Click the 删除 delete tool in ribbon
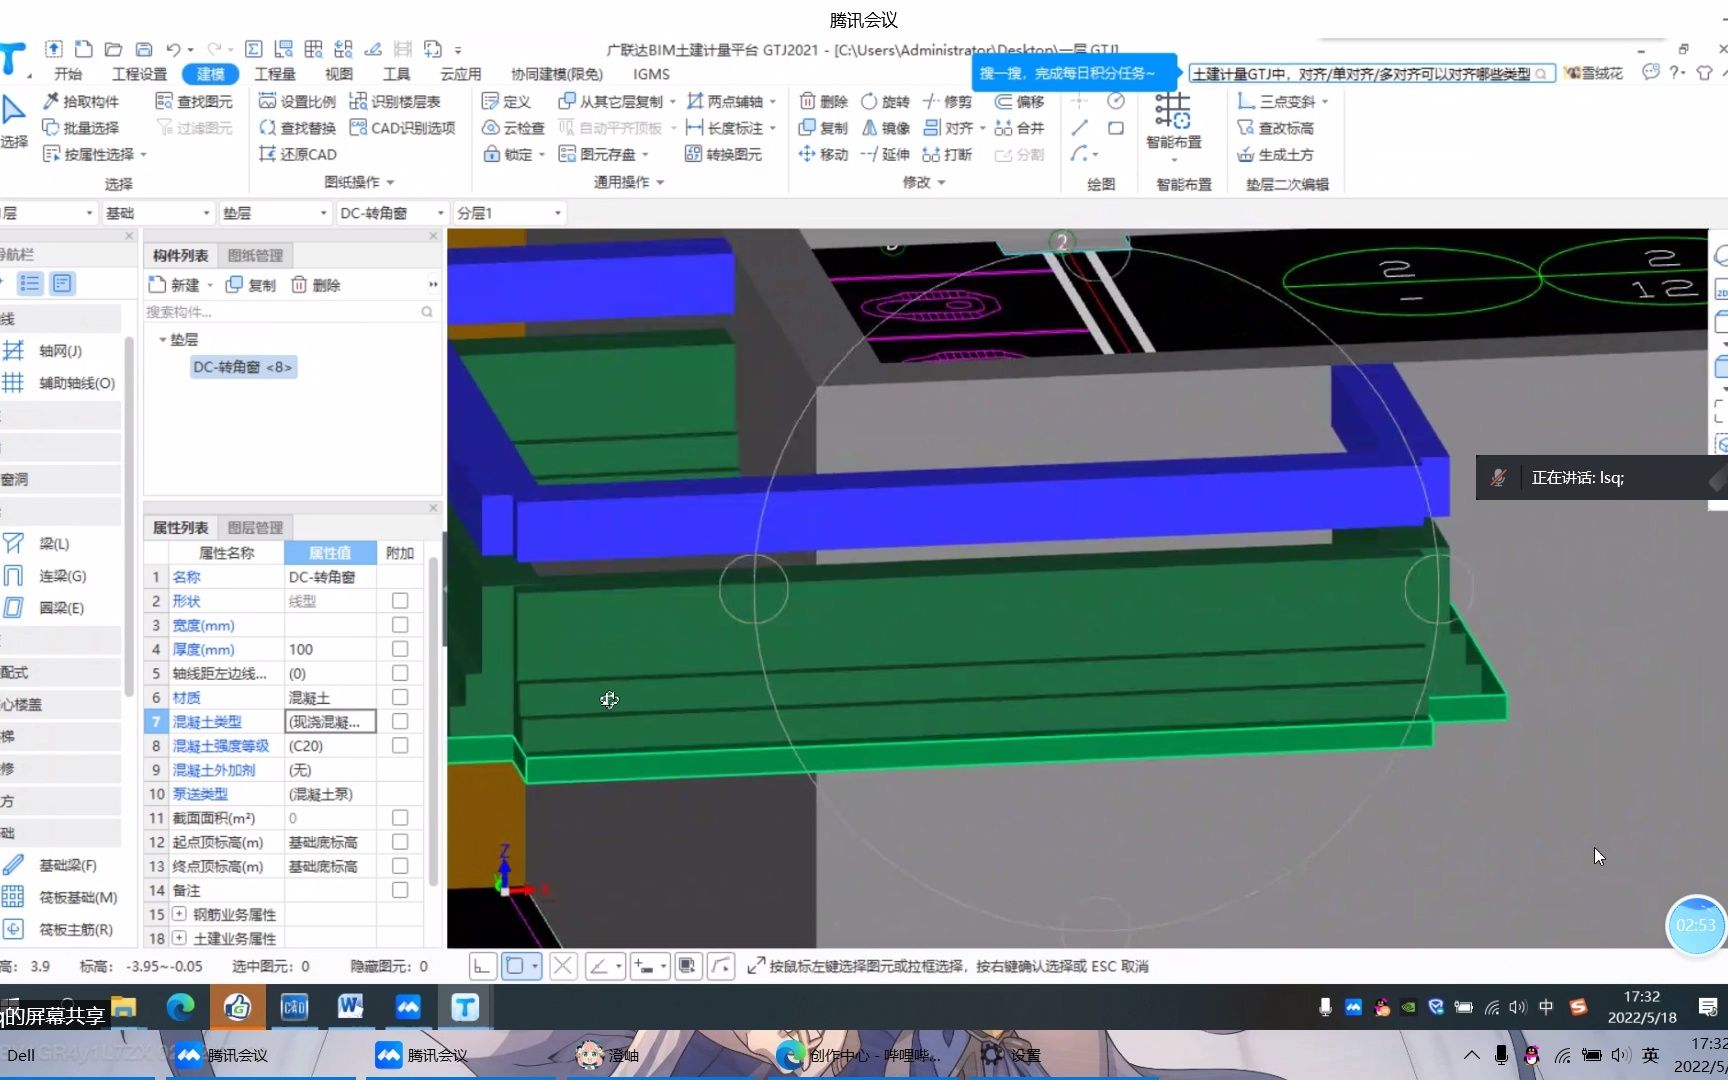This screenshot has height=1080, width=1728. click(823, 101)
